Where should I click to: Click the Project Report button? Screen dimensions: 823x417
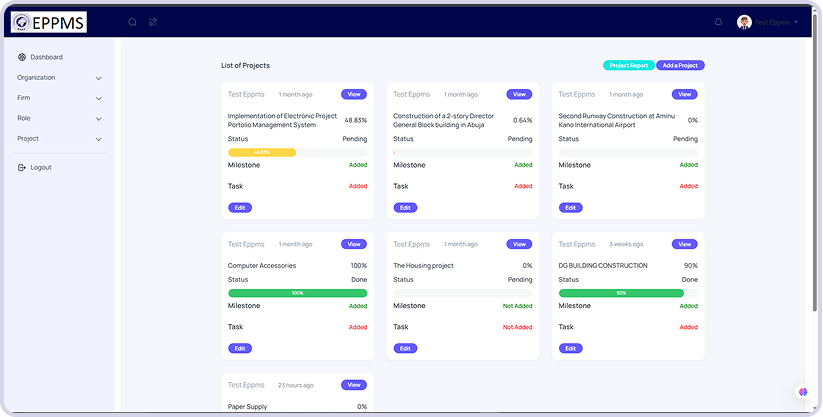628,65
